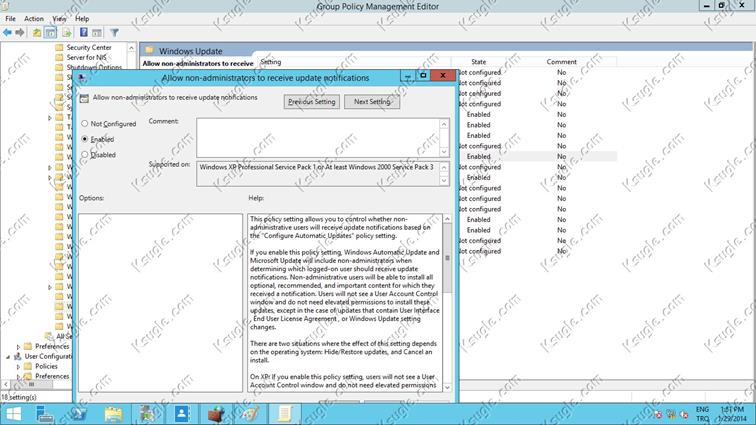This screenshot has height=425, width=756.
Task: Select the Server for NIS tree folder
Action: 86,57
